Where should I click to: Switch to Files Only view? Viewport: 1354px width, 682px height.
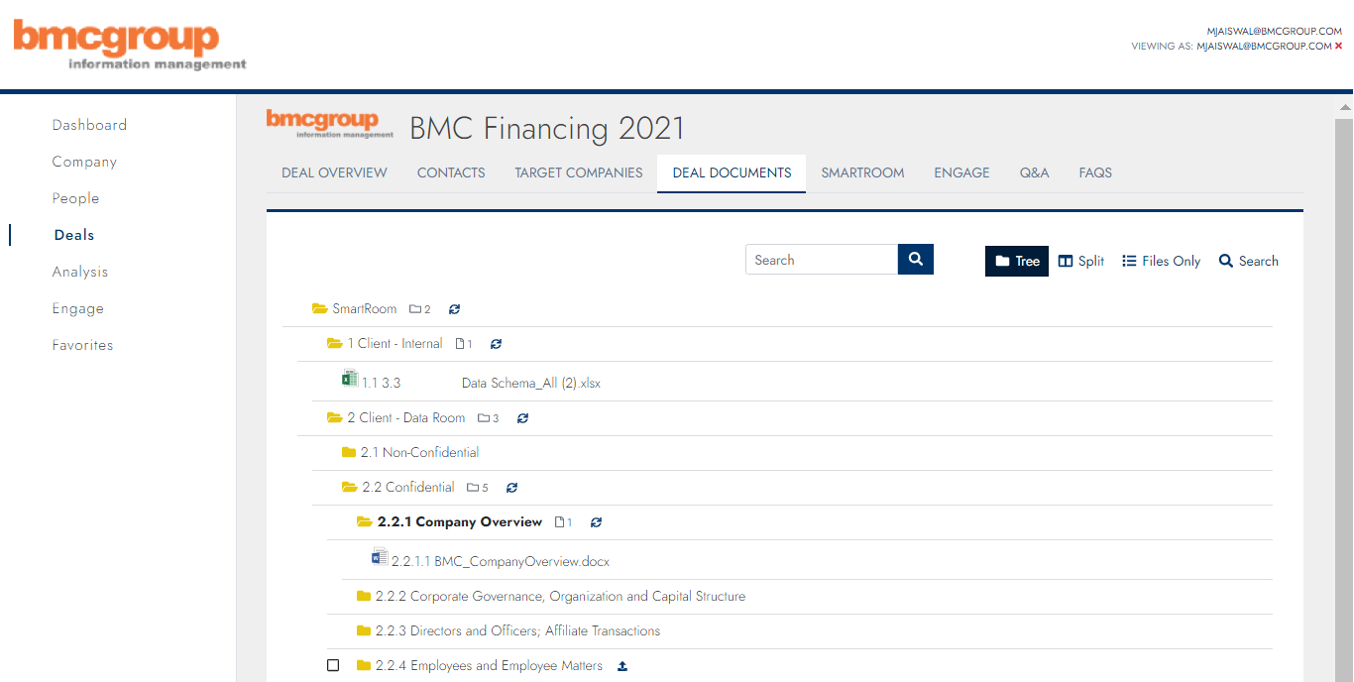point(1161,261)
